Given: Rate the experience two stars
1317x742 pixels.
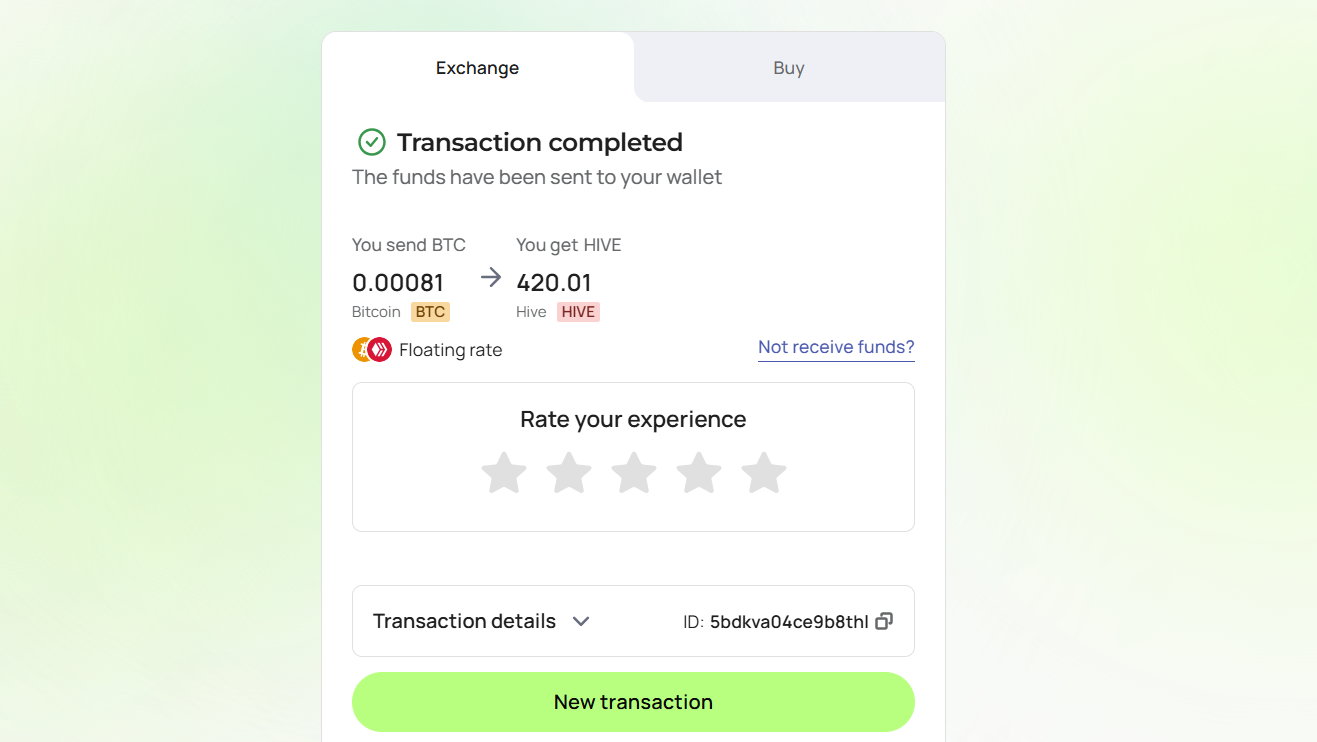Looking at the screenshot, I should point(569,473).
